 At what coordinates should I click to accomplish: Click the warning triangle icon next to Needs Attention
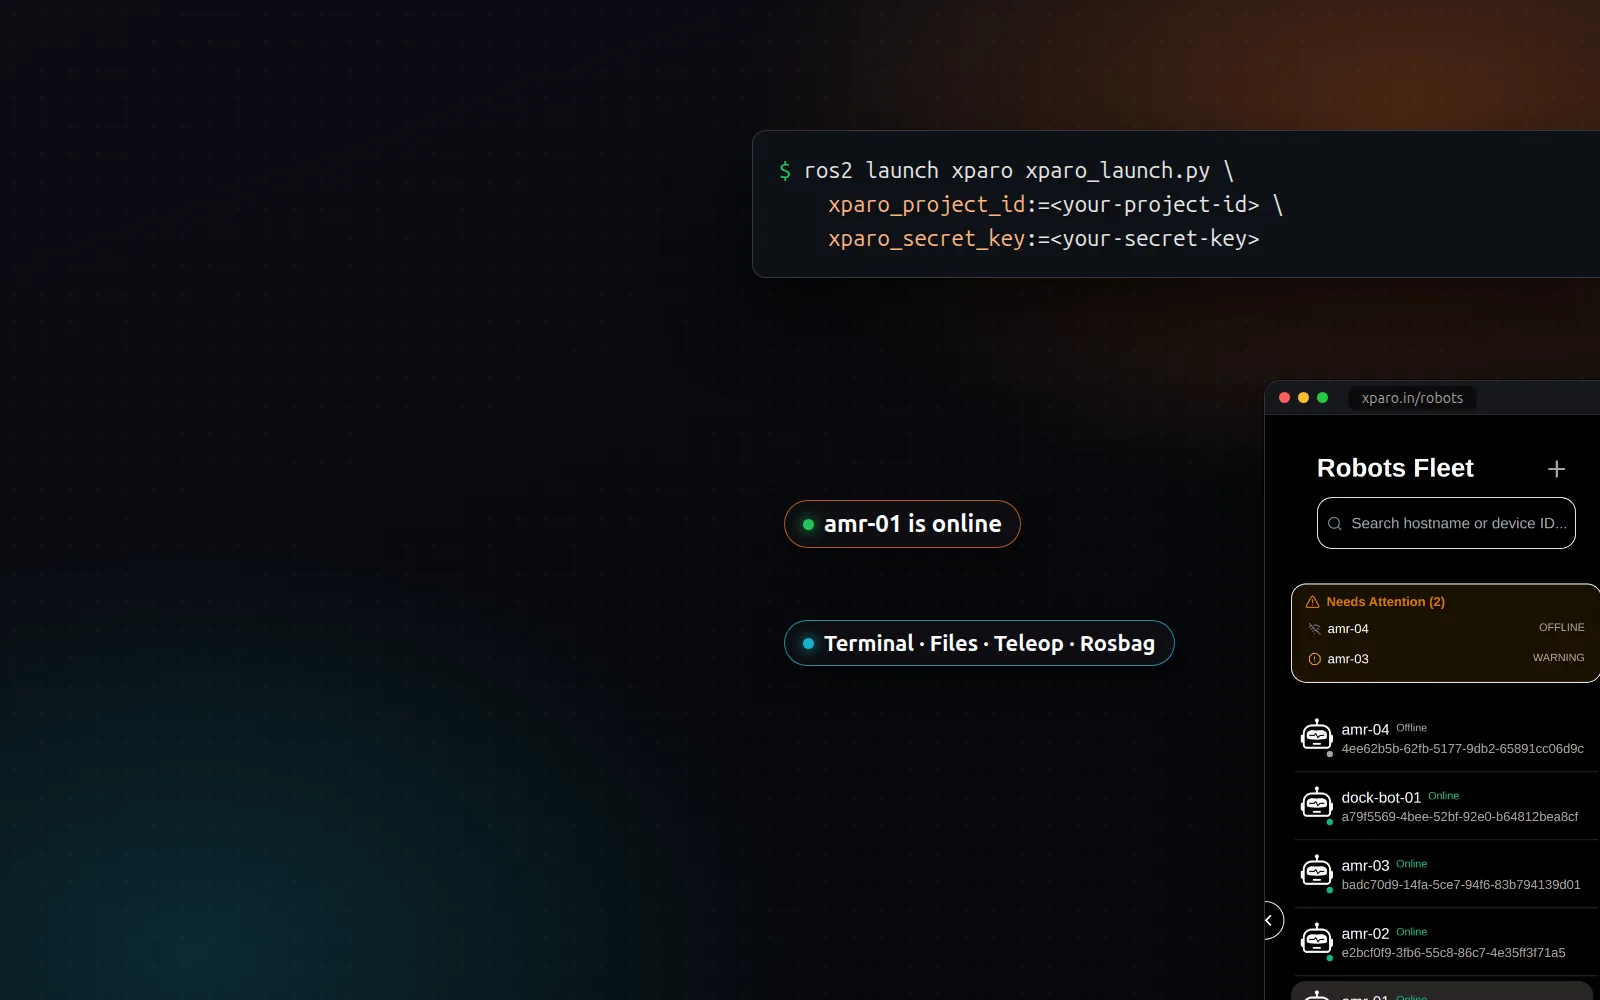click(x=1312, y=602)
